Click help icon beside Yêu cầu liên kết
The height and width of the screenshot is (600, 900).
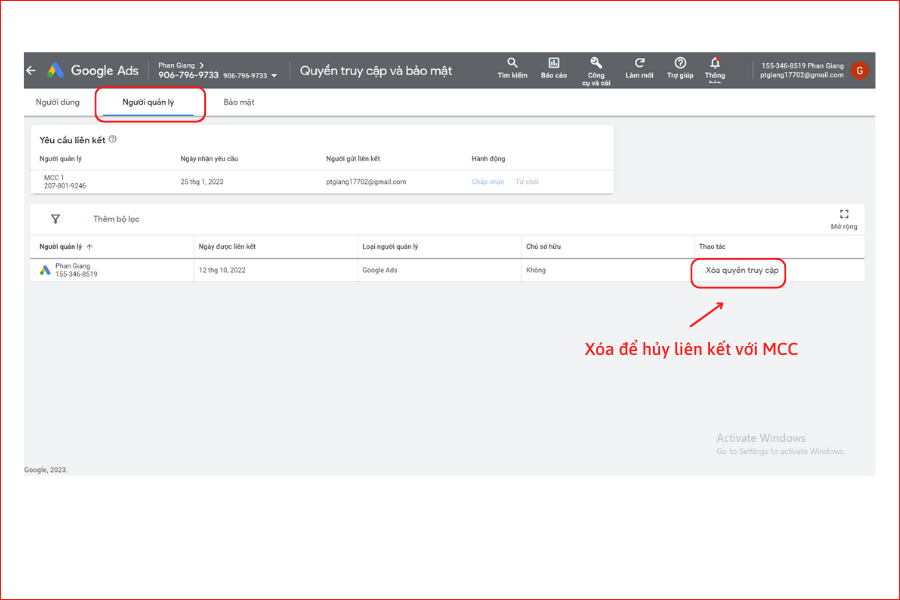pyautogui.click(x=112, y=139)
